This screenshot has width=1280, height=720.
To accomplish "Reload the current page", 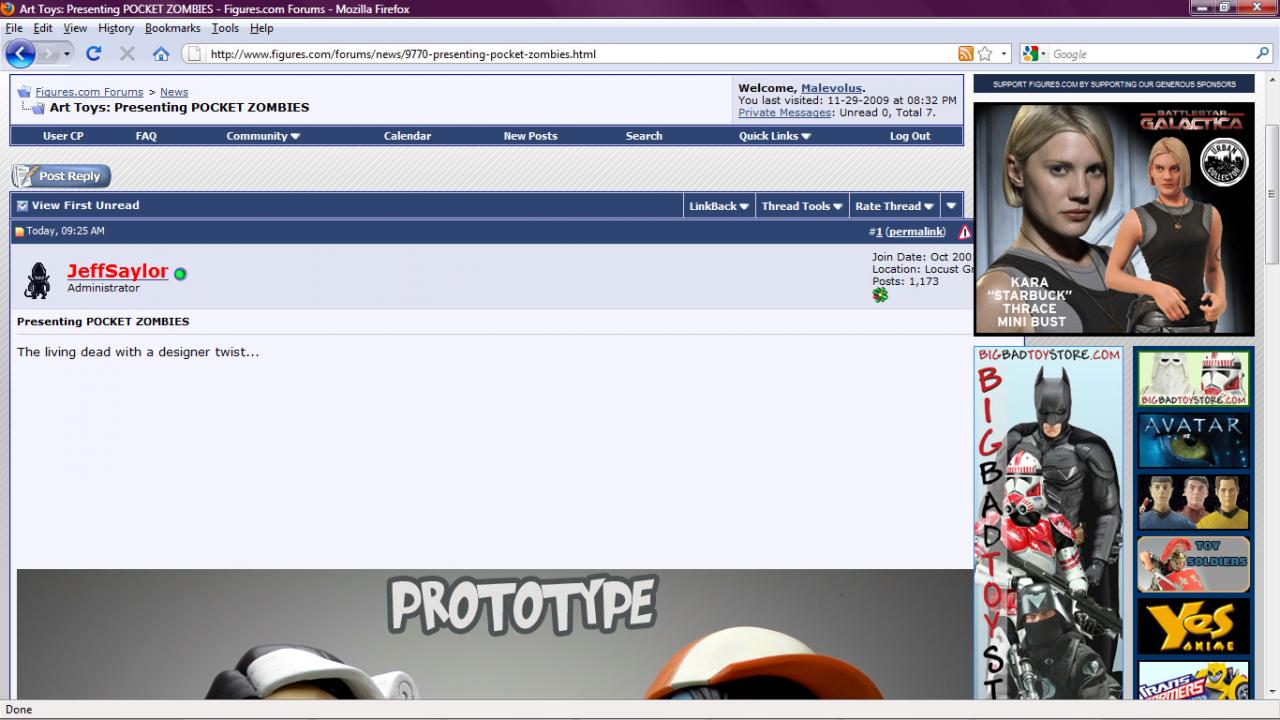I will (x=94, y=54).
